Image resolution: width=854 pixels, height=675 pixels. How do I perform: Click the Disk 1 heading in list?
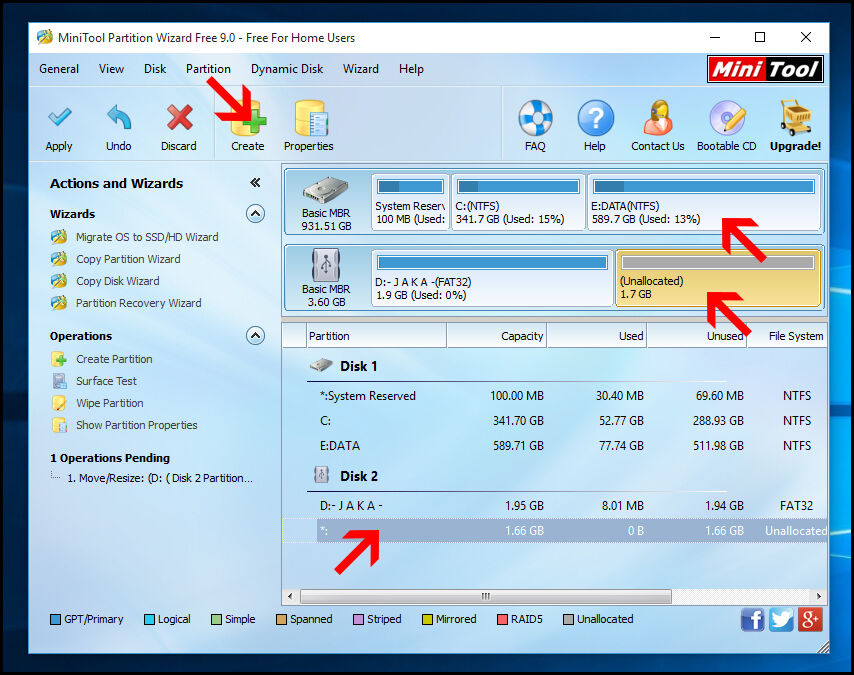point(358,367)
